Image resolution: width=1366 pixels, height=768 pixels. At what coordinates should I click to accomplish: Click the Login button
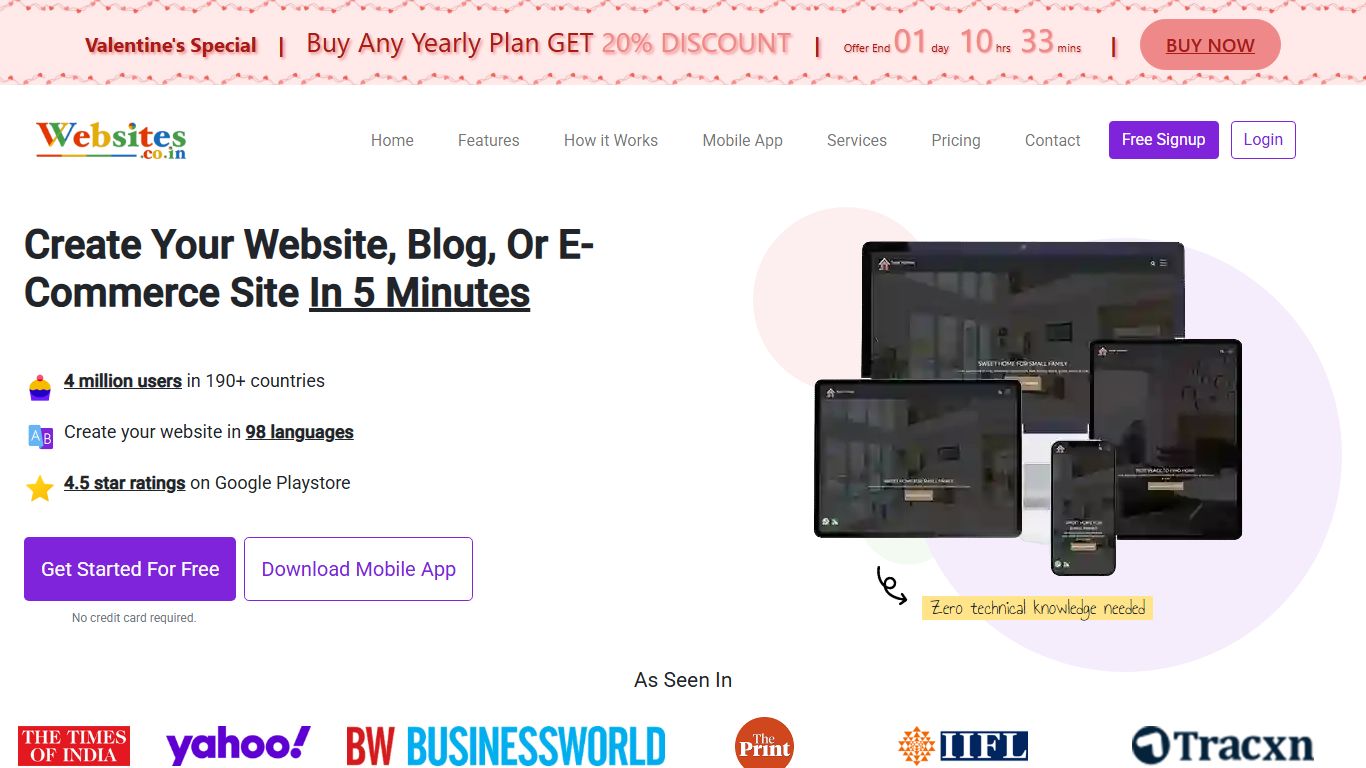tap(1263, 140)
